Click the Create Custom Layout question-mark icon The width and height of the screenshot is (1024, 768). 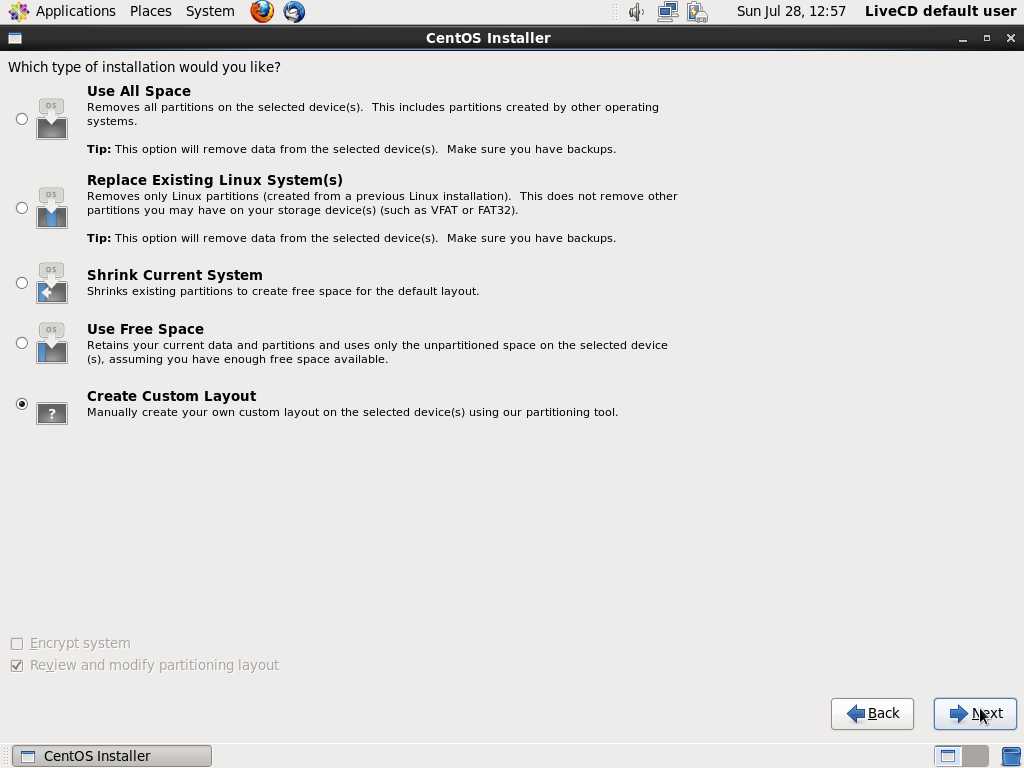(x=52, y=413)
